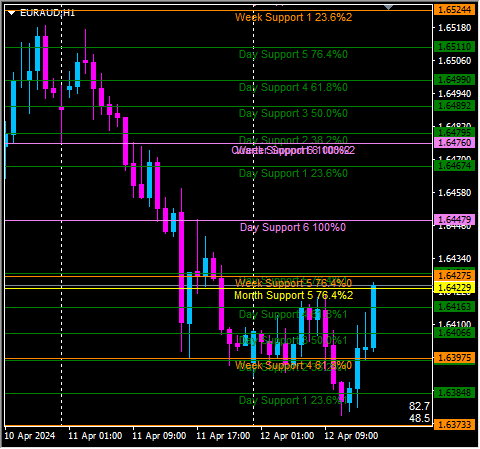Screen dimensions: 480x449
Task: Select the green 1.64795 price tag
Action: [x=455, y=133]
